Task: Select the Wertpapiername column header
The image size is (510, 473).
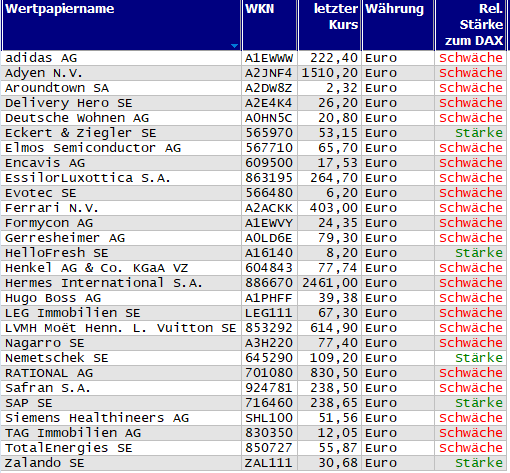Action: coord(121,25)
